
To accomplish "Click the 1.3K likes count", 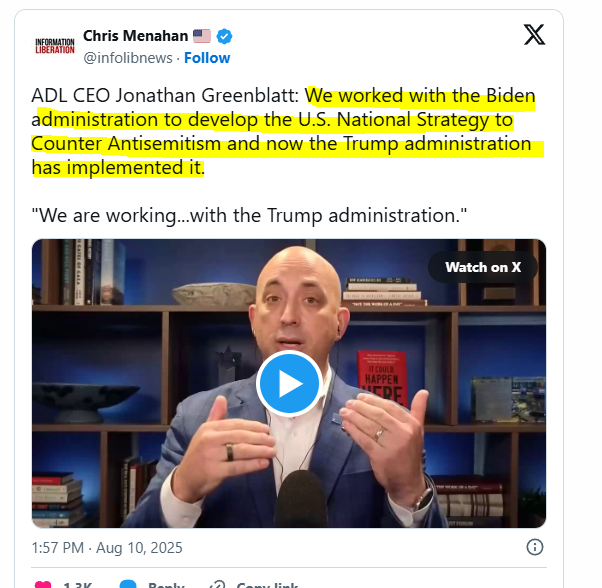I will coord(78,585).
